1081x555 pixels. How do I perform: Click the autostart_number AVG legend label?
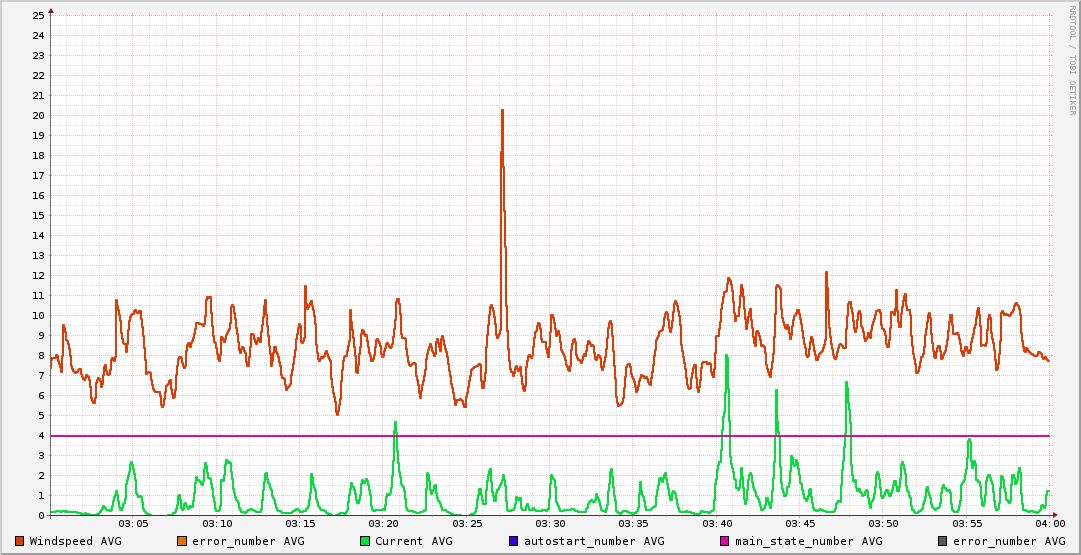click(594, 541)
